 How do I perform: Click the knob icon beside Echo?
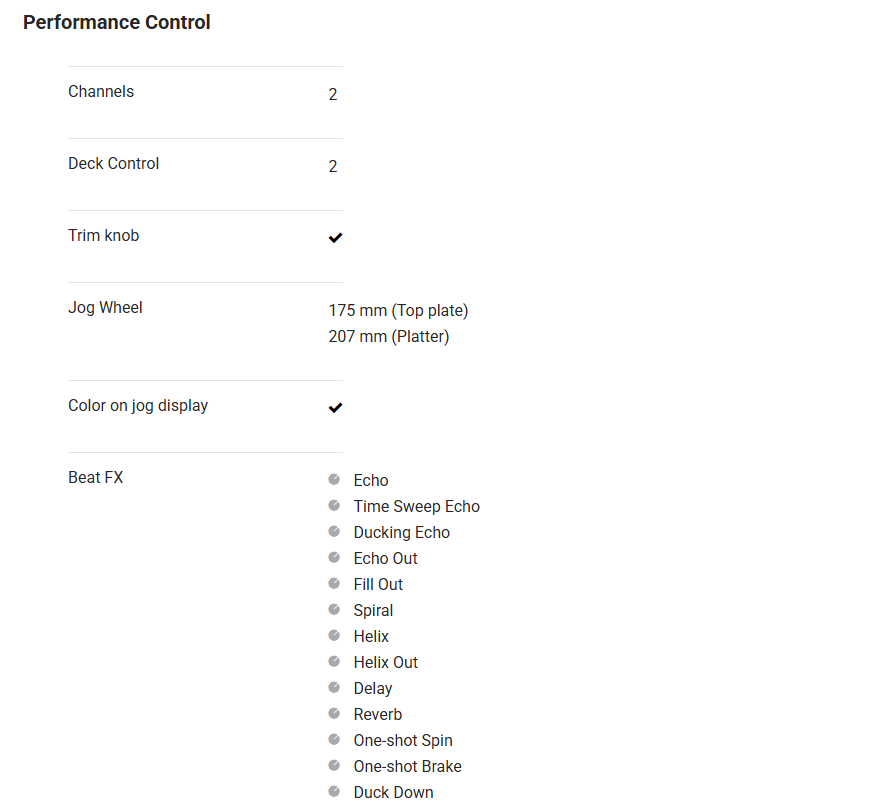coord(334,479)
